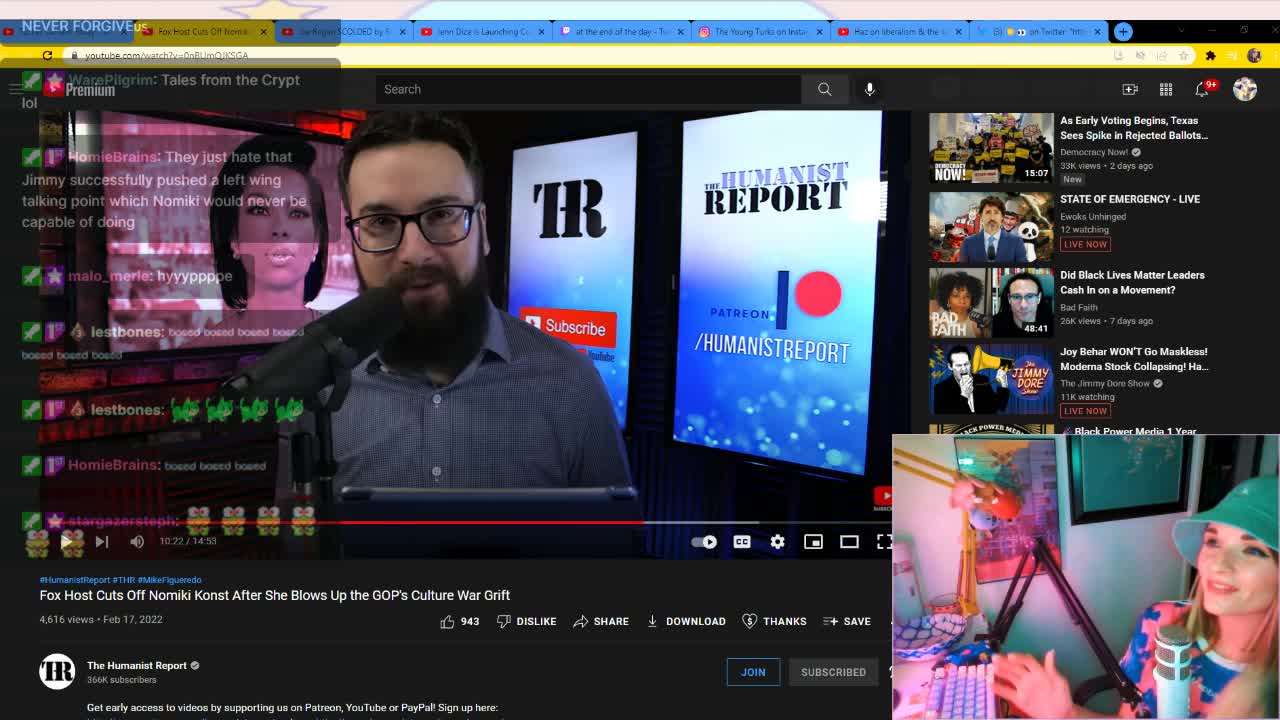This screenshot has height=720, width=1280.
Task: Open the notifications bell
Action: click(x=1203, y=89)
